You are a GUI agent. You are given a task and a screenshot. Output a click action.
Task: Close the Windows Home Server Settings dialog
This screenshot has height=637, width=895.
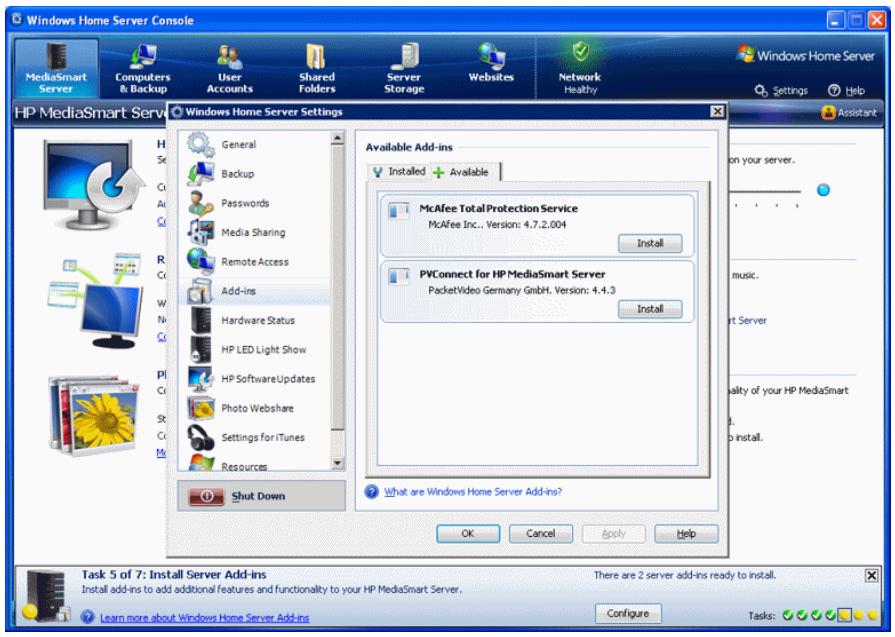[717, 111]
